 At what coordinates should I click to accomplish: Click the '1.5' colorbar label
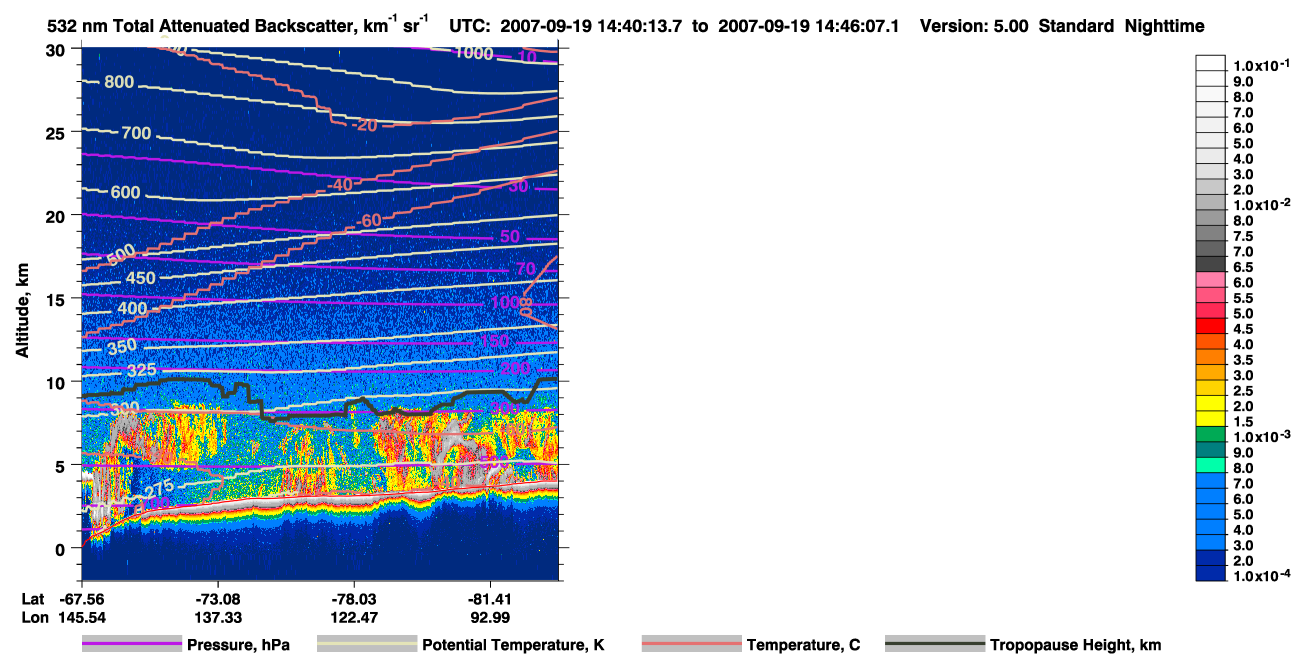click(1243, 422)
